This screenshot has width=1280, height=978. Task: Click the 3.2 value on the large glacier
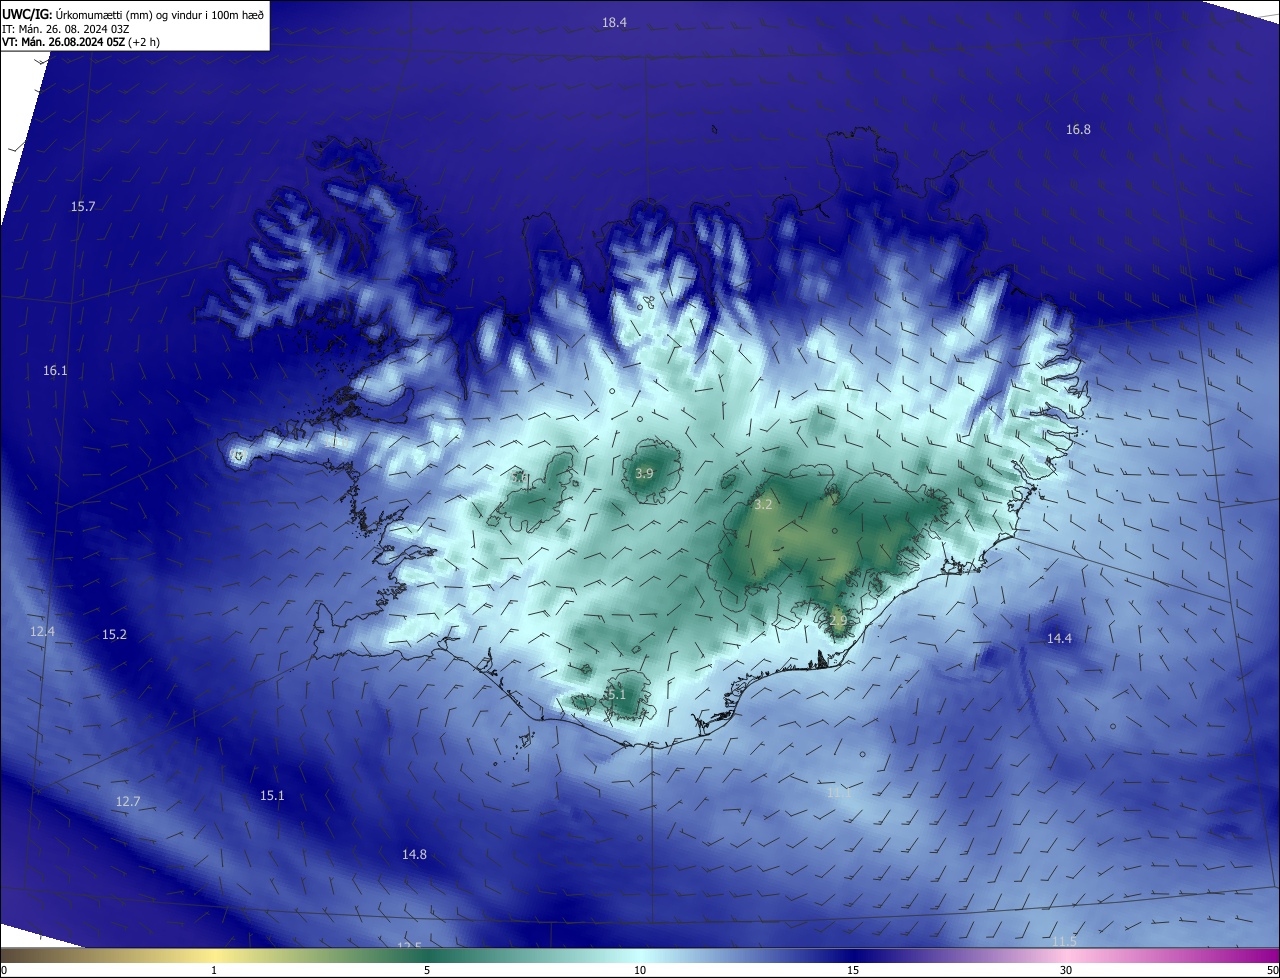(763, 505)
